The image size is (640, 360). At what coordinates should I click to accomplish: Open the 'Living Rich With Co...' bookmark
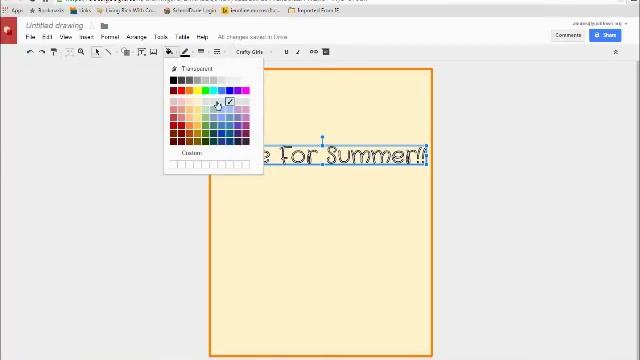coord(127,10)
